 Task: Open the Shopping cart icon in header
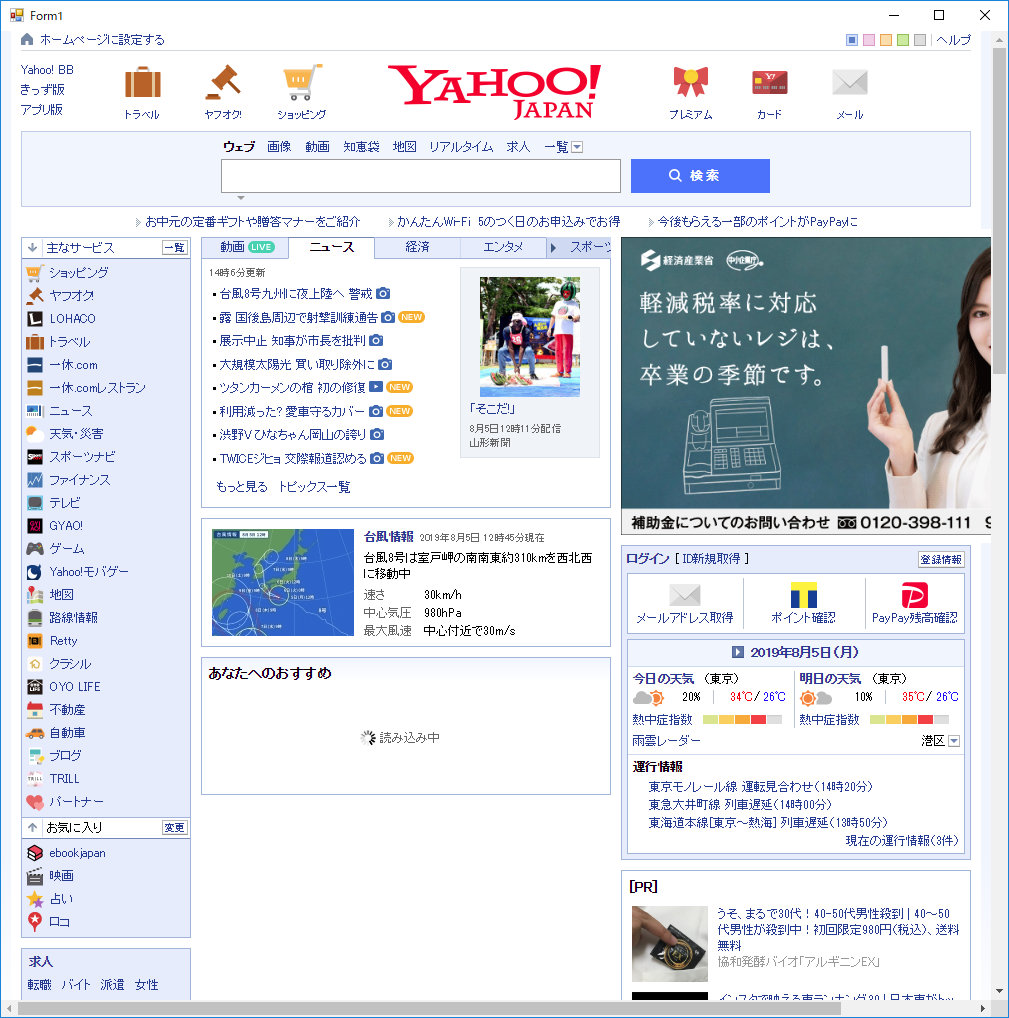pos(302,82)
